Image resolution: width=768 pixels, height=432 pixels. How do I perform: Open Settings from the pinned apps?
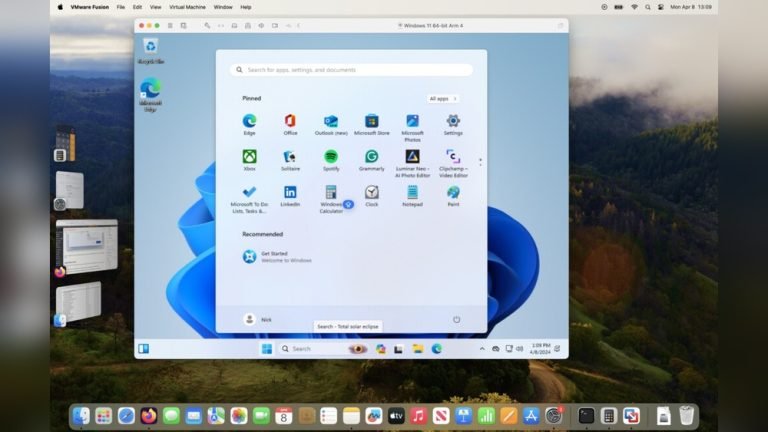click(453, 124)
